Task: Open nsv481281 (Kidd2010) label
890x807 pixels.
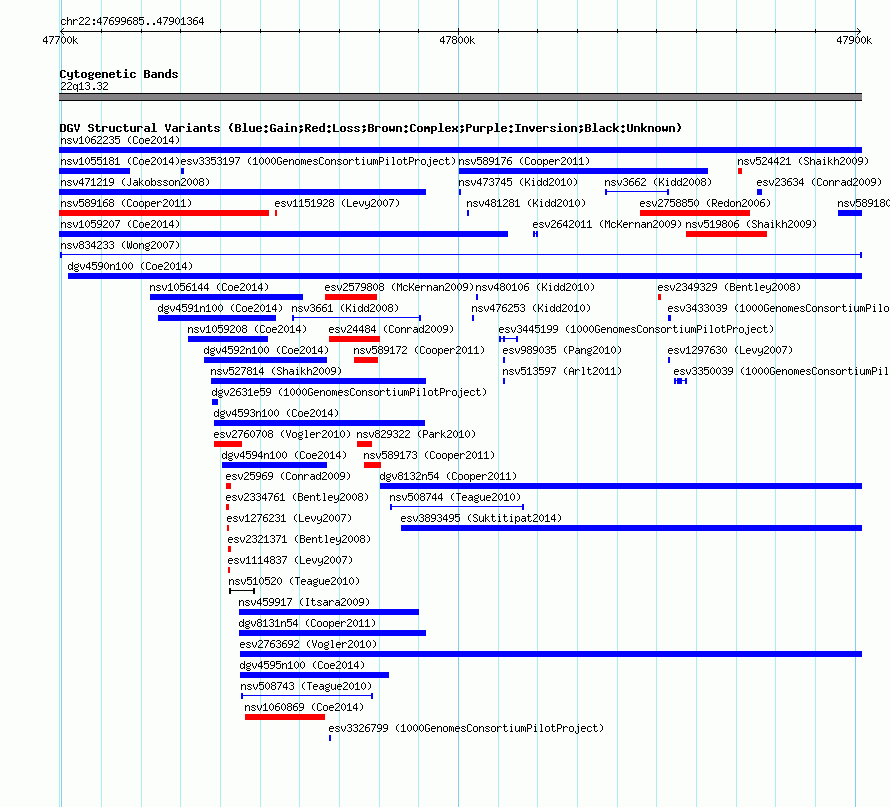Action: [x=526, y=203]
